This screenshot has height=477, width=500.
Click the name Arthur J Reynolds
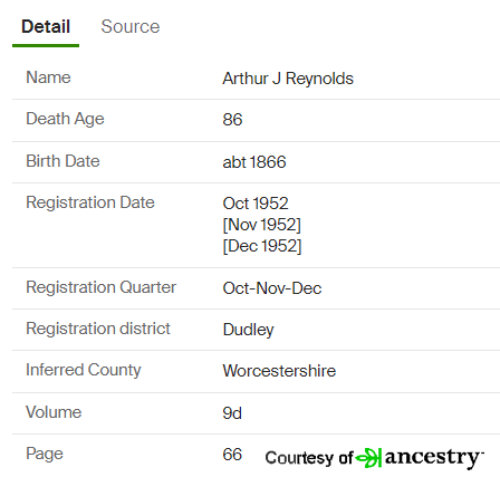(x=288, y=79)
